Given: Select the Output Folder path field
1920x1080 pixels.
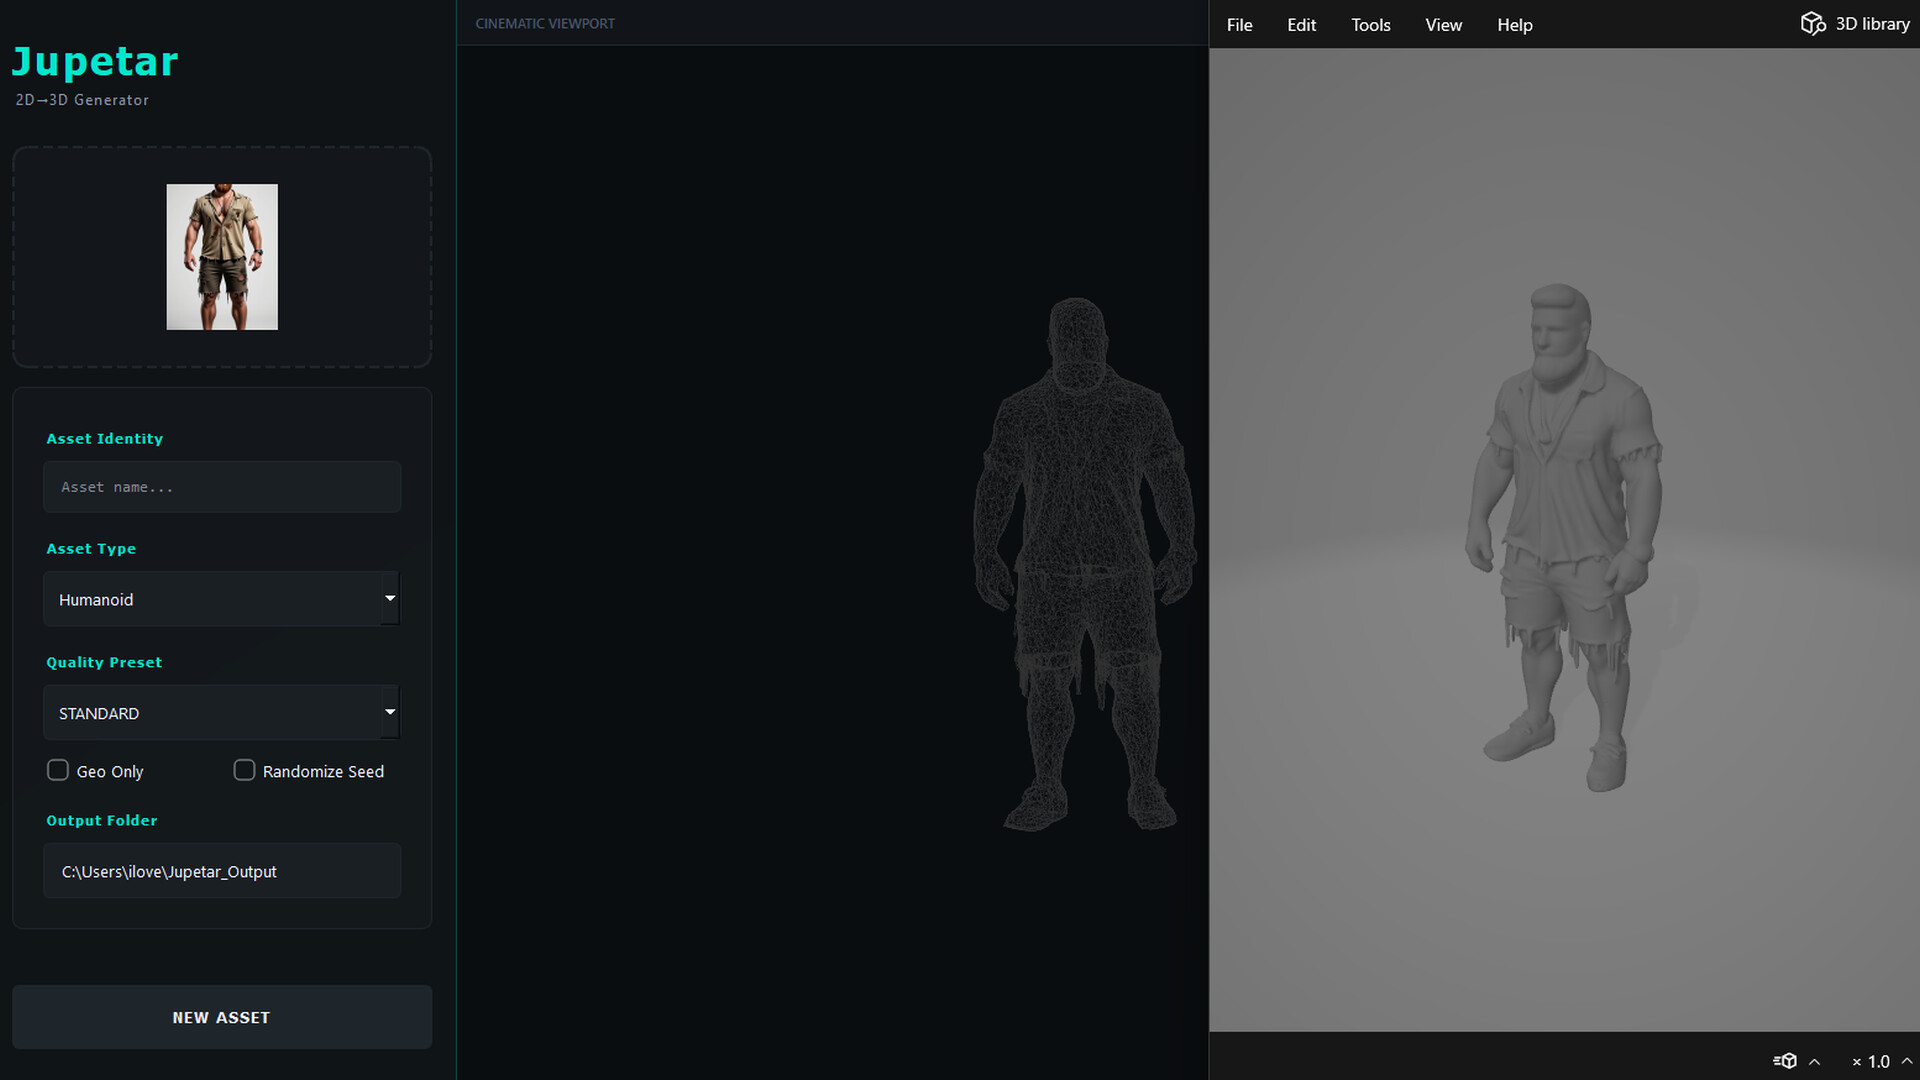Looking at the screenshot, I should (221, 871).
